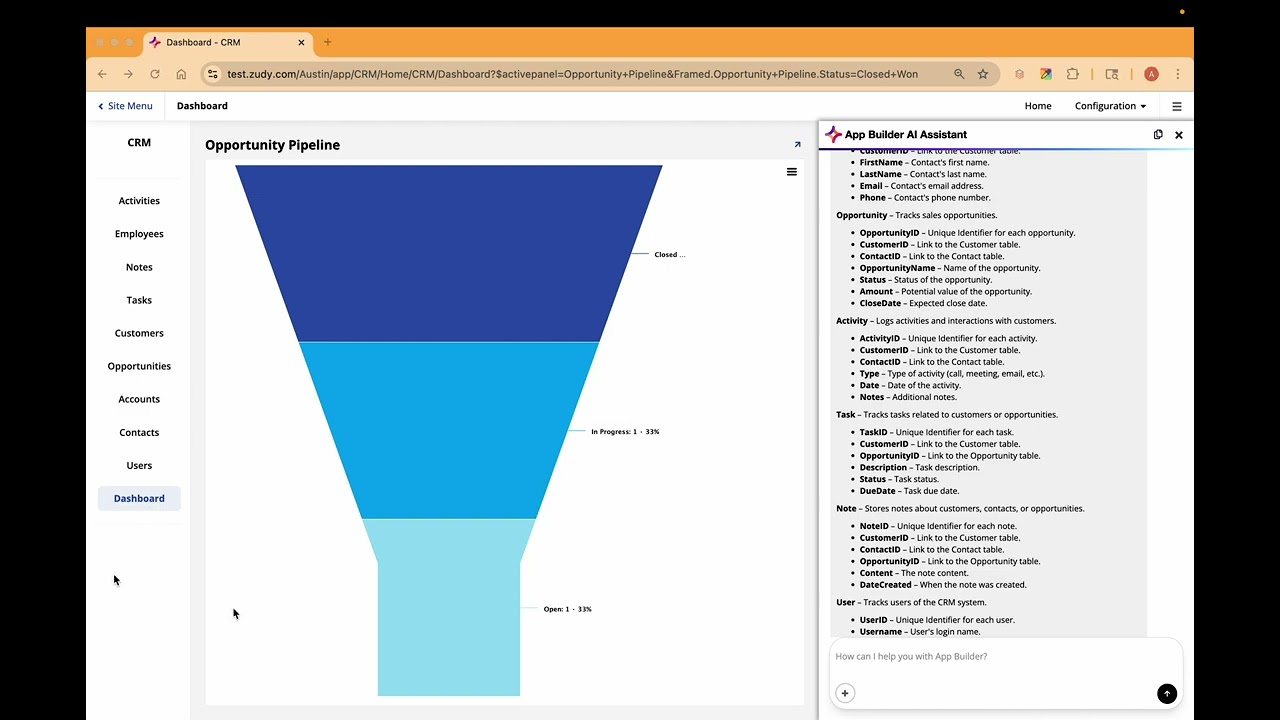Open Notes in CRM sidebar

pyautogui.click(x=139, y=267)
